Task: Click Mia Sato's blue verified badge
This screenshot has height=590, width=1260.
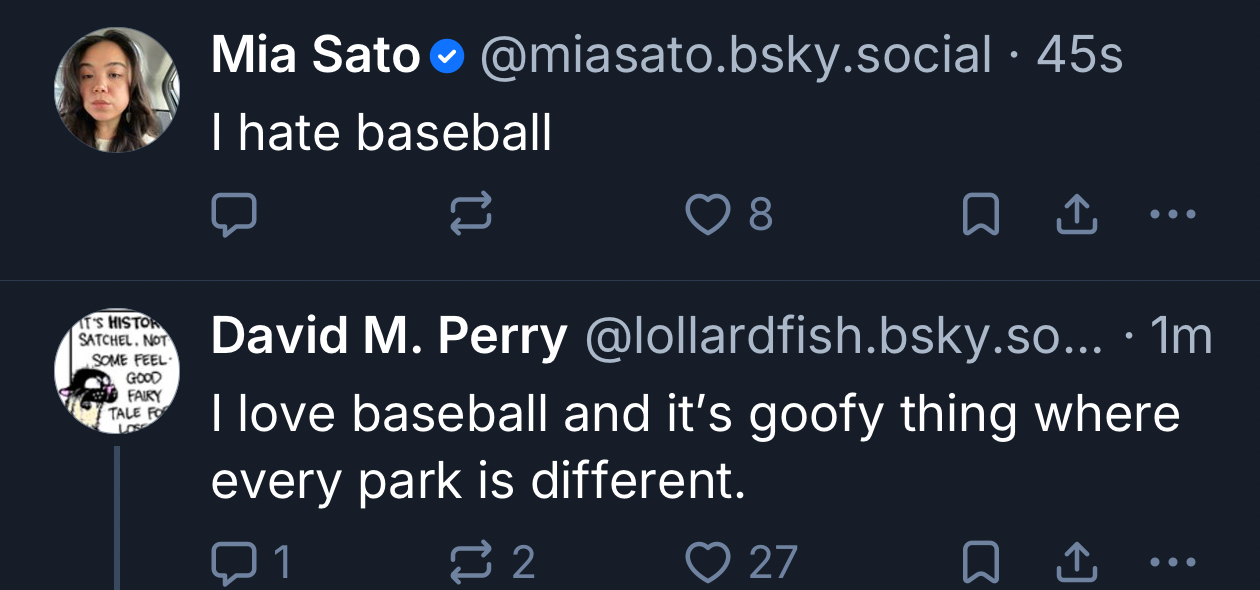Action: tap(446, 58)
